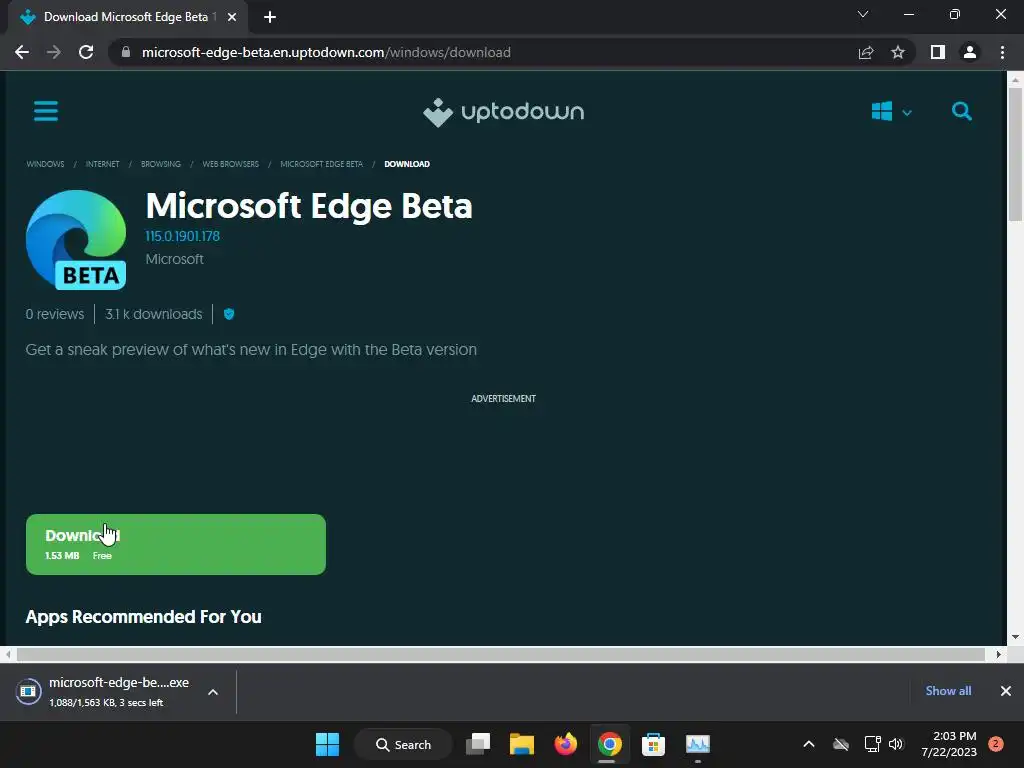Select the Download Microsoft Edge Beta tab
The height and width of the screenshot is (768, 1024).
pos(128,17)
